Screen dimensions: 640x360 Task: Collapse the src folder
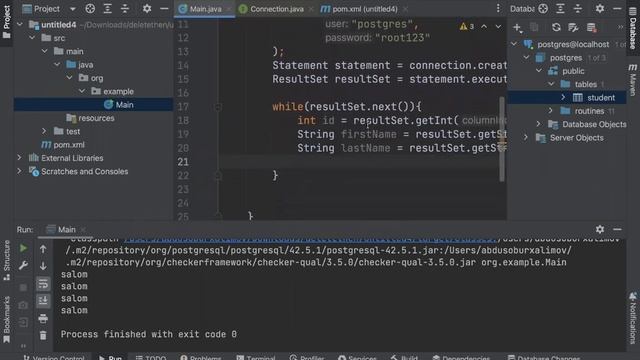click(x=32, y=38)
